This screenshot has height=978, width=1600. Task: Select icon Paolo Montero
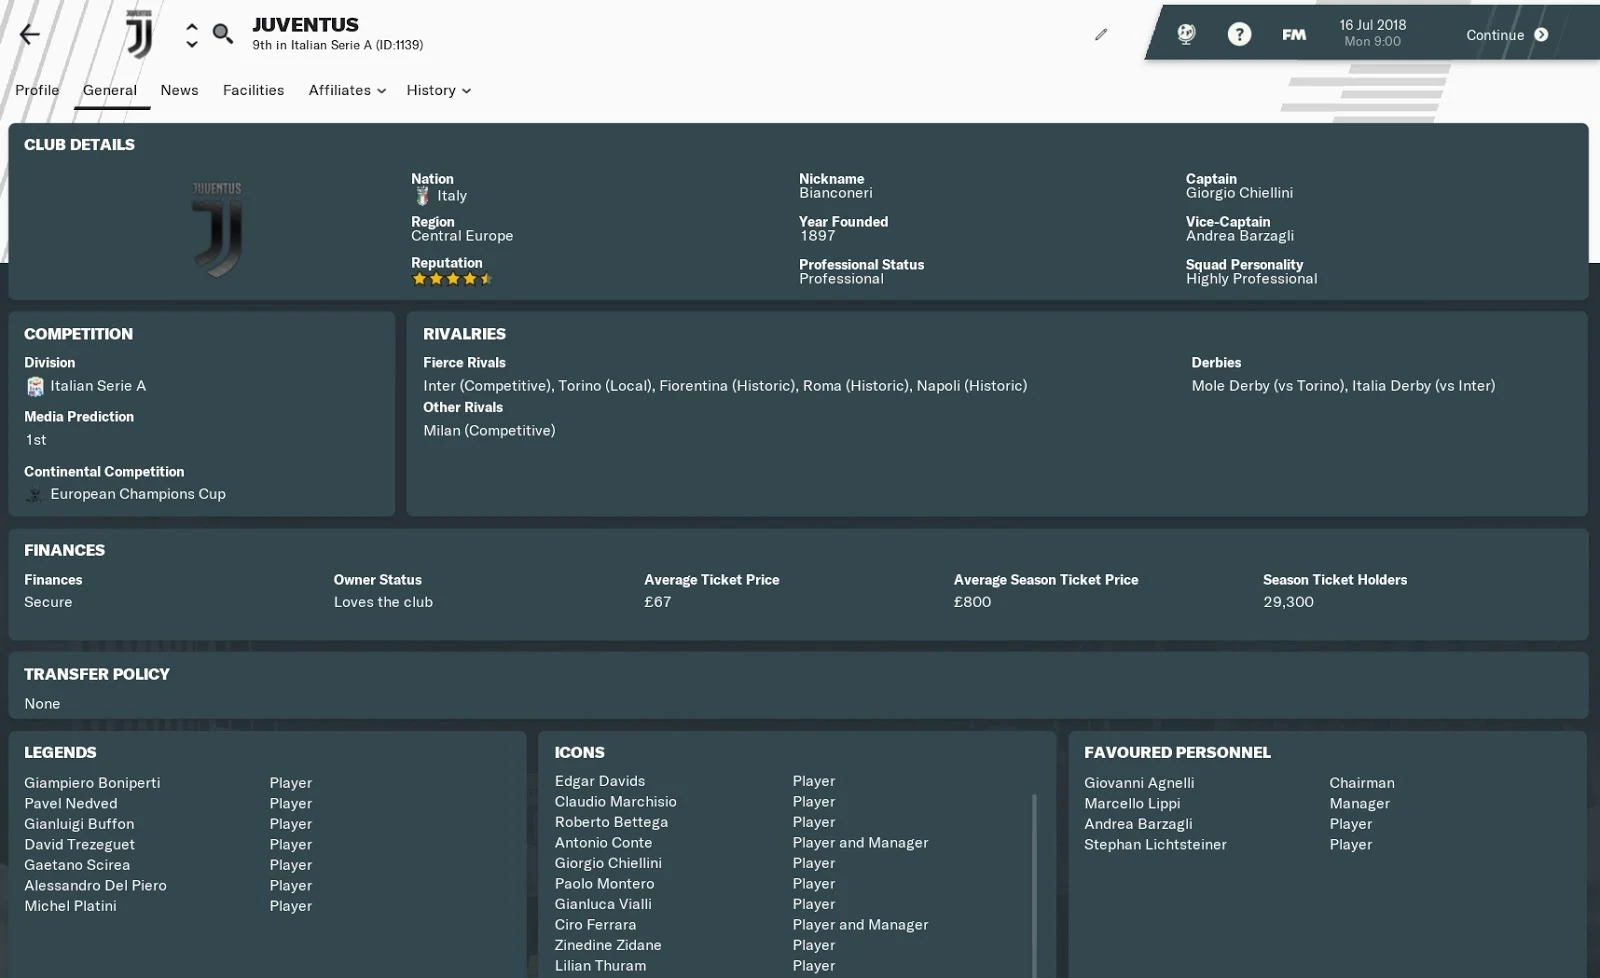[604, 884]
